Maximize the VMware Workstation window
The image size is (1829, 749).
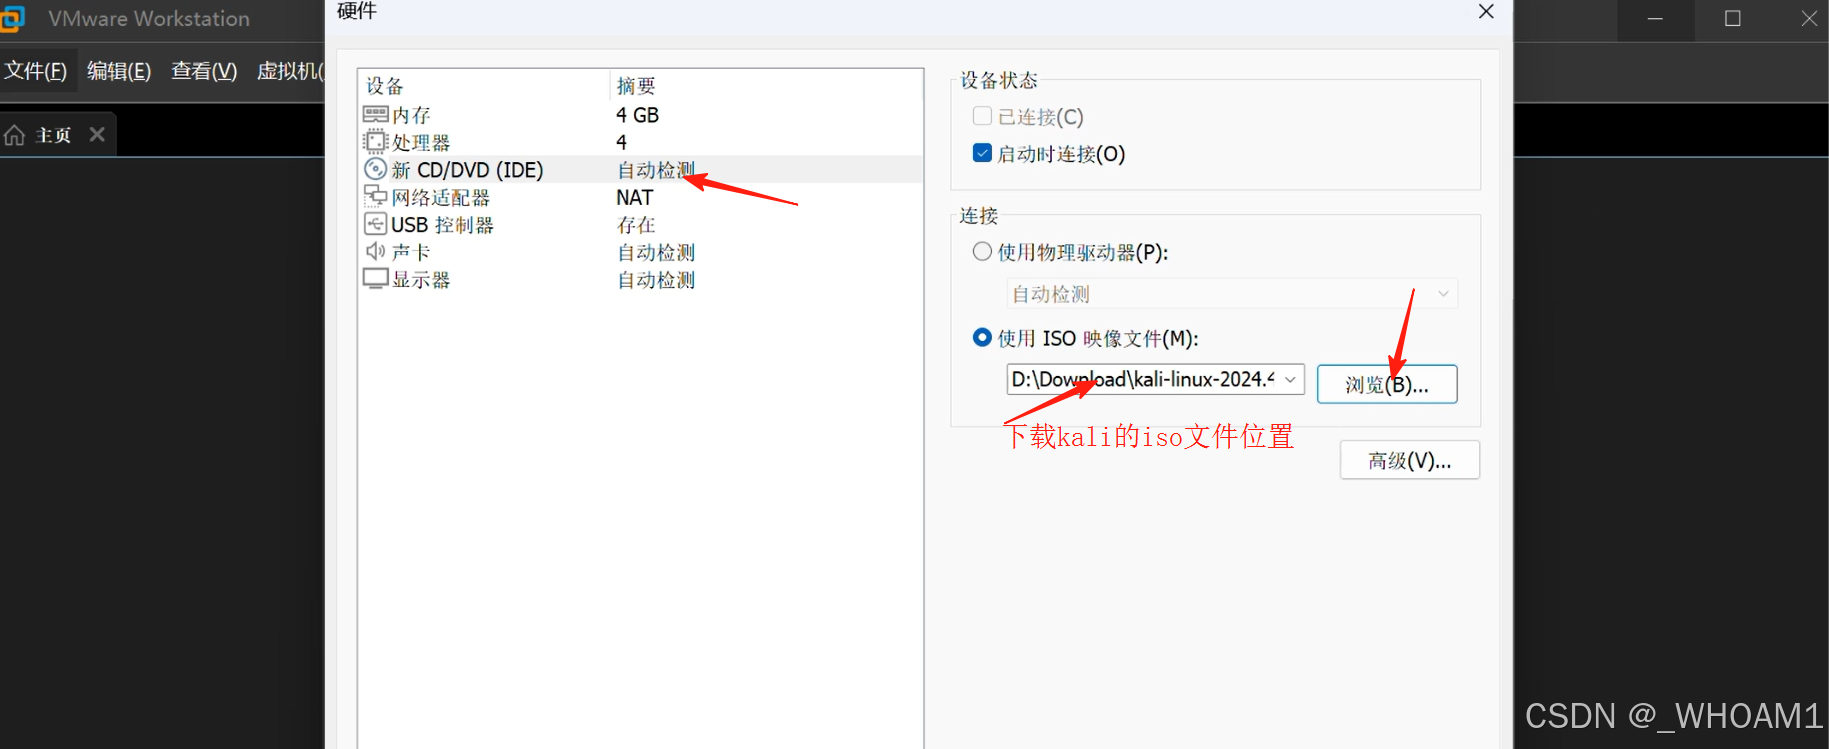pyautogui.click(x=1733, y=19)
